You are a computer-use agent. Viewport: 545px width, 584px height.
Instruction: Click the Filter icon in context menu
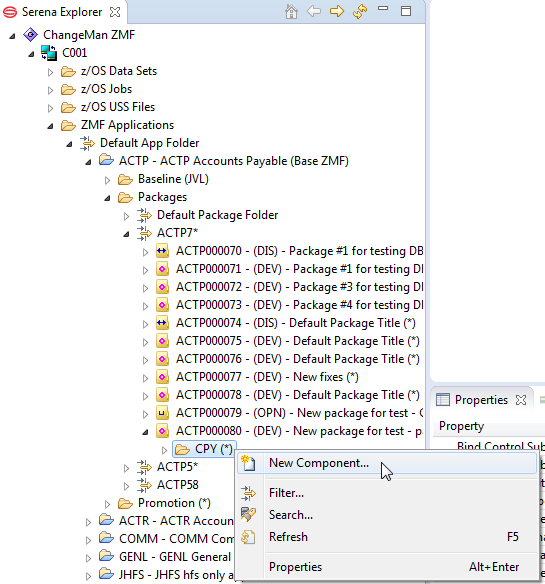tap(248, 493)
